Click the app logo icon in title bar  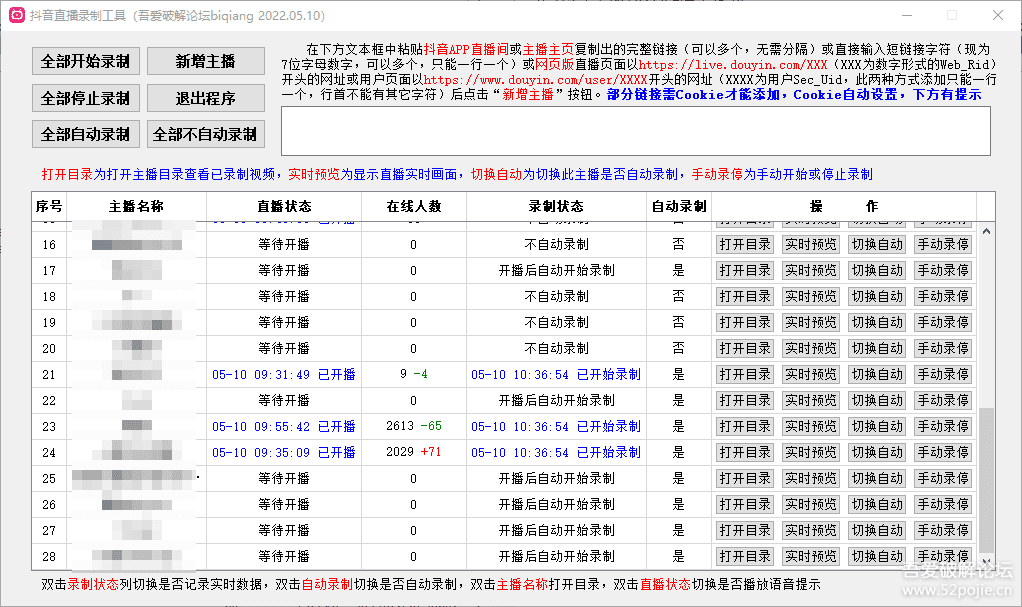click(17, 15)
